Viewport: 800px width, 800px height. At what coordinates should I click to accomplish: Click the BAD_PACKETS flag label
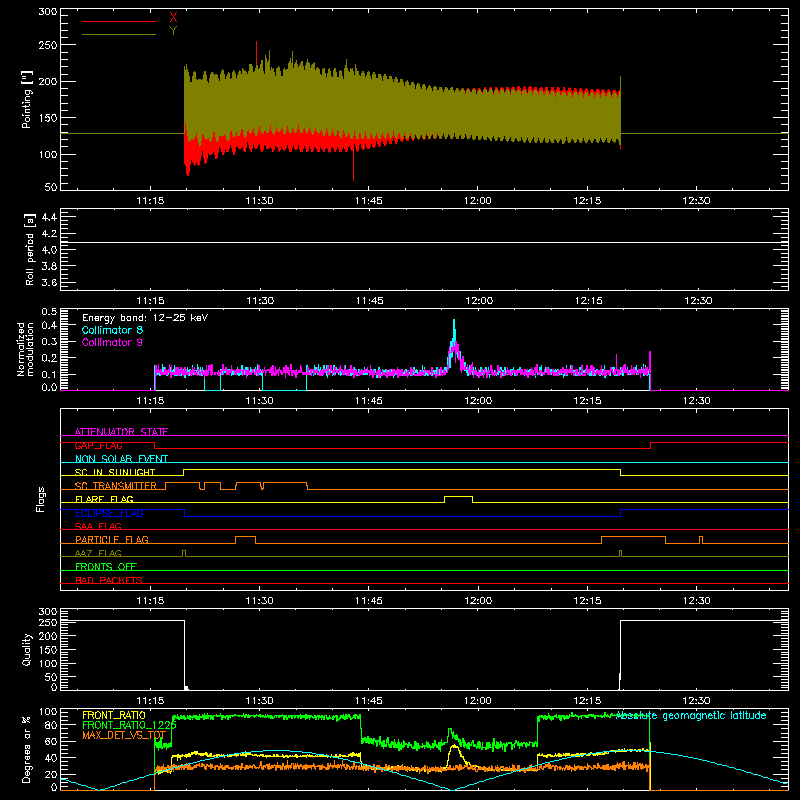pos(109,580)
